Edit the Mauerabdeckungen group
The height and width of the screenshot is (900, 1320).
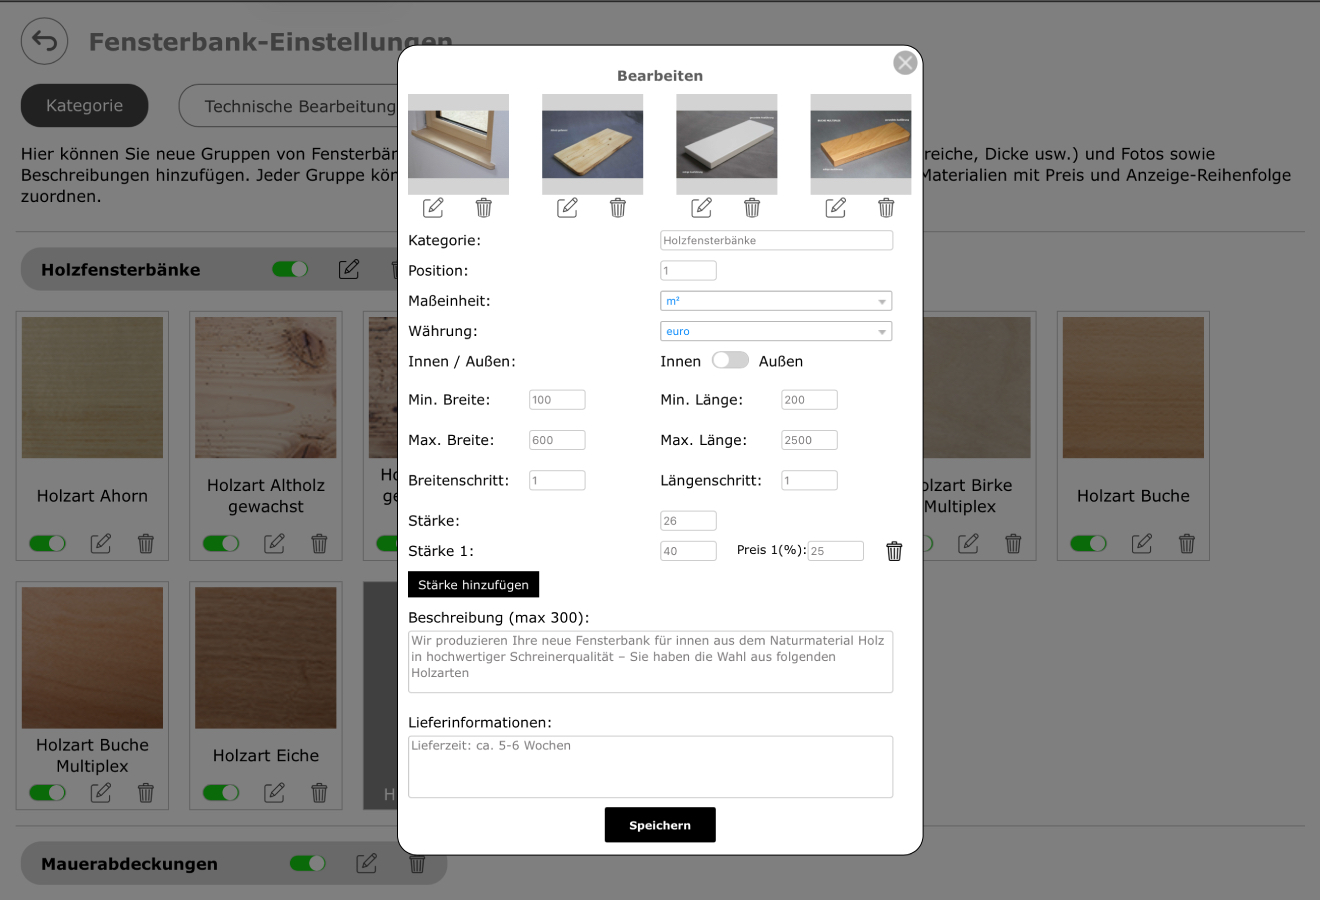367,863
